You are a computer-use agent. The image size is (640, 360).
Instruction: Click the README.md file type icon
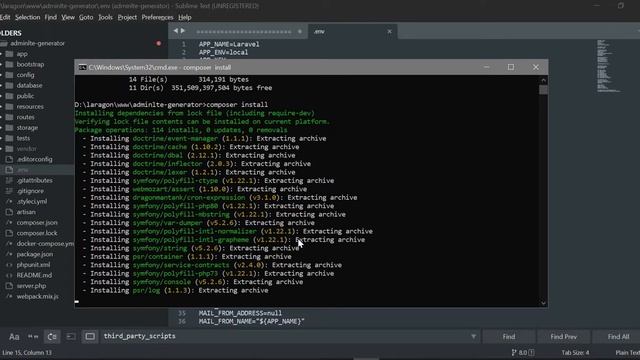9,276
